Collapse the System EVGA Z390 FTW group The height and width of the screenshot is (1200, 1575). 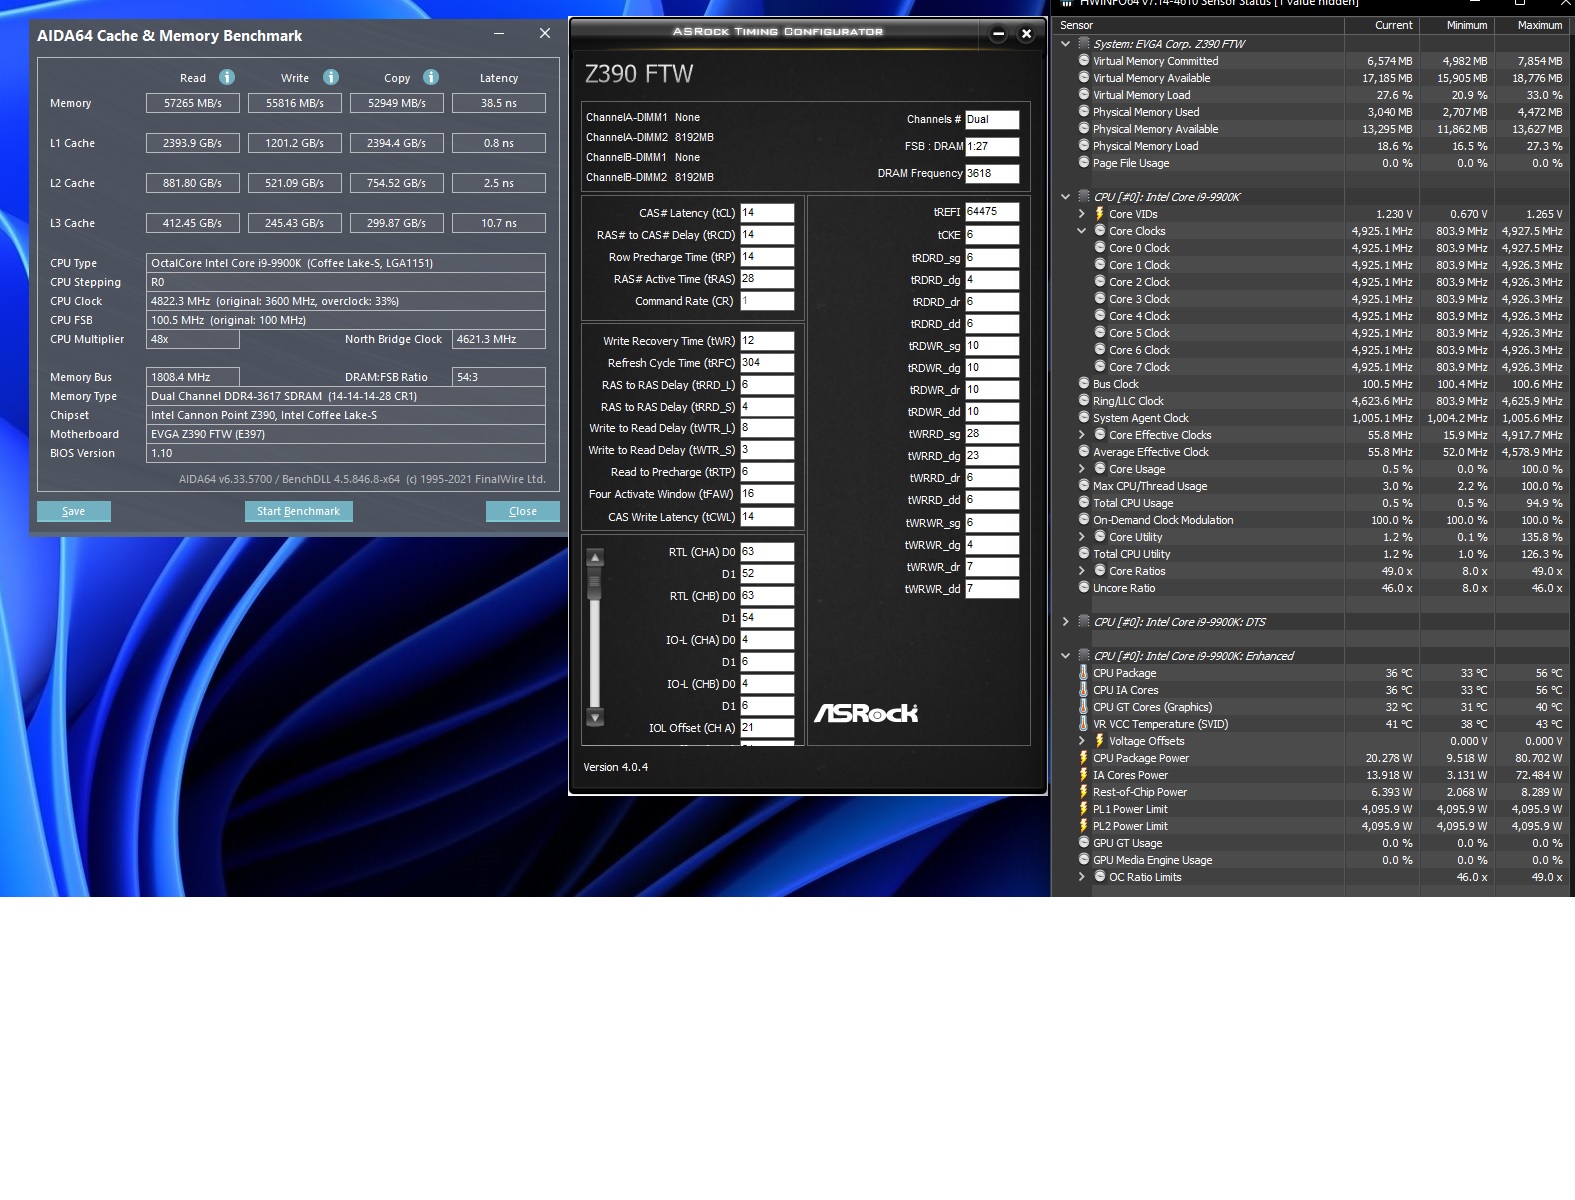pyautogui.click(x=1066, y=44)
